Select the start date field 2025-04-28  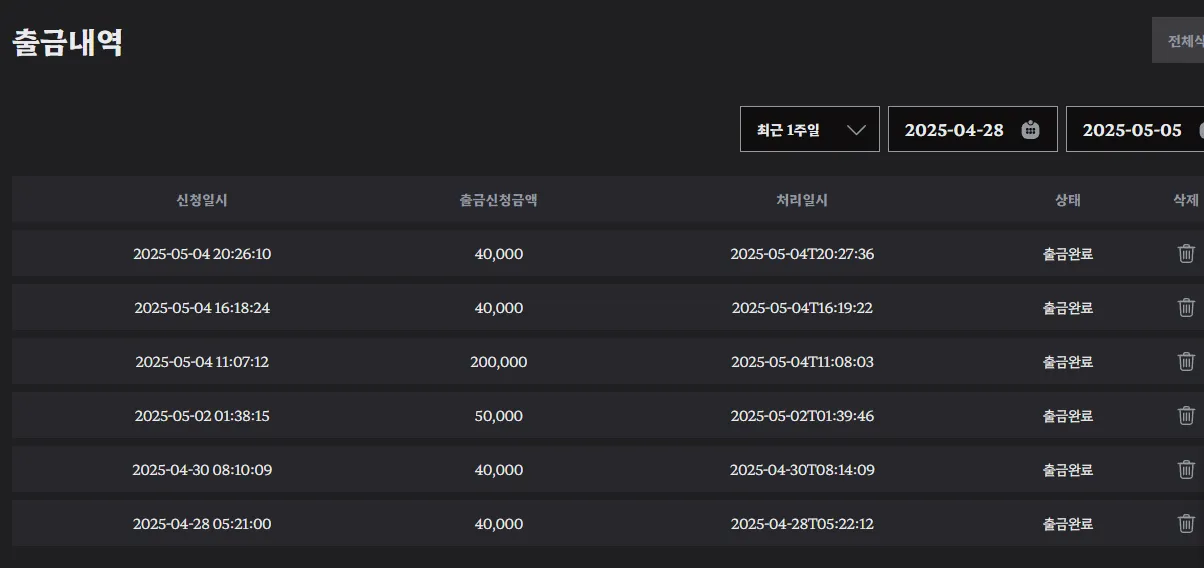point(973,129)
